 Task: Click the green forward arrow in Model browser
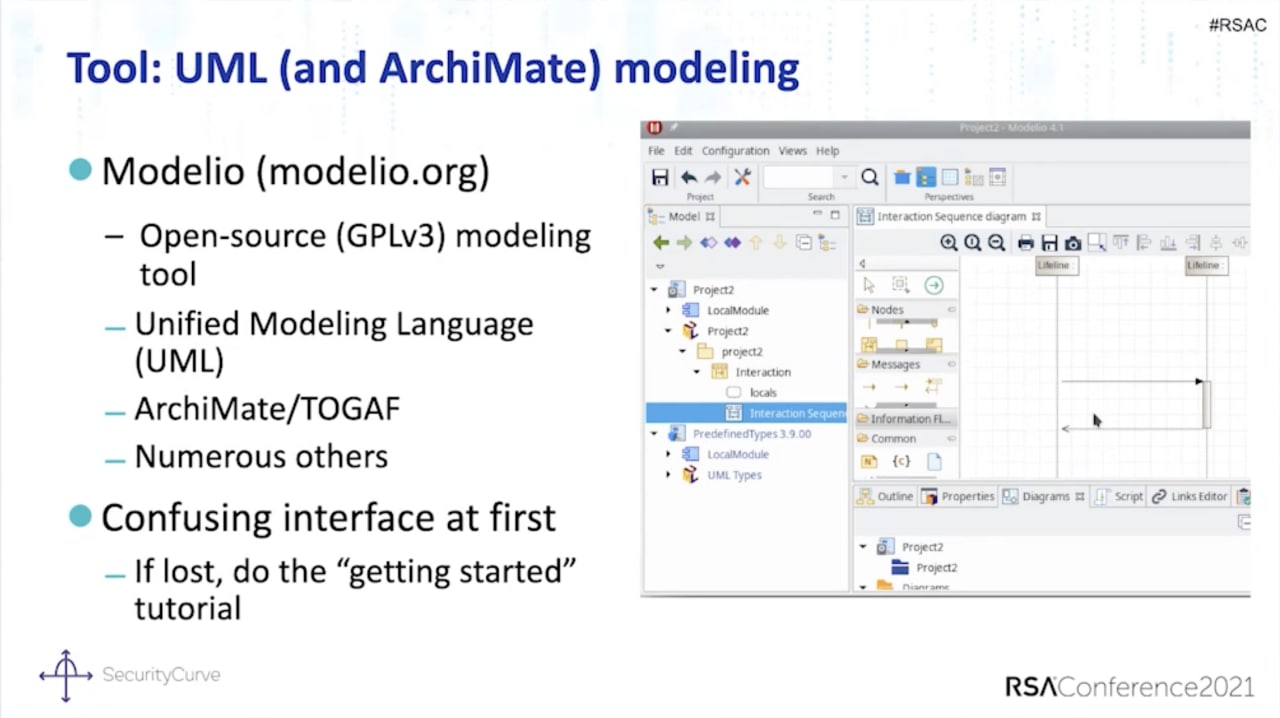[x=684, y=242]
